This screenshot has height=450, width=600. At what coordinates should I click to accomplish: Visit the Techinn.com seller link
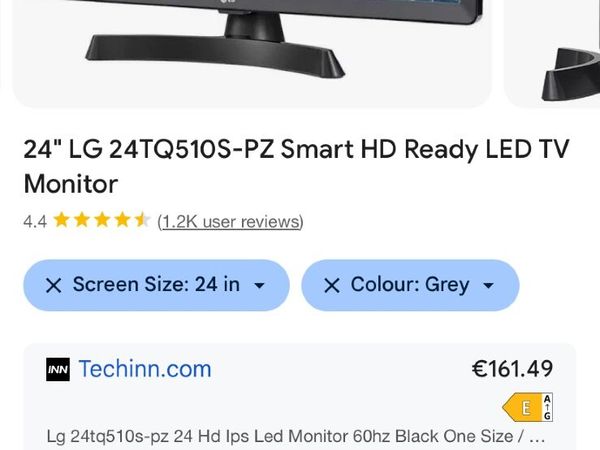point(145,369)
